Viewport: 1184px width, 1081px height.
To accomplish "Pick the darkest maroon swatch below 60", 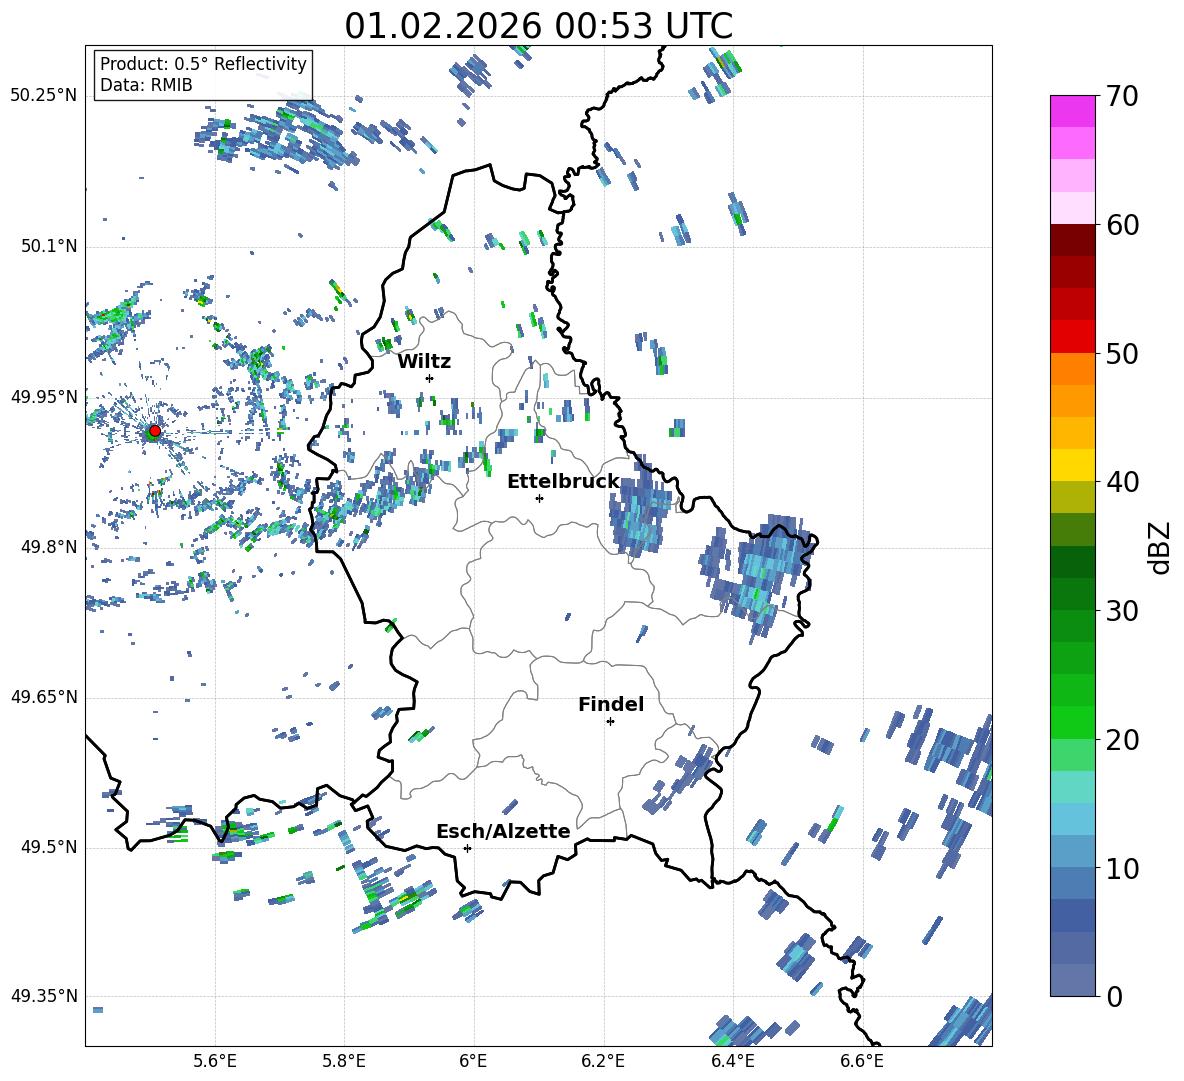I will pos(1073,240).
